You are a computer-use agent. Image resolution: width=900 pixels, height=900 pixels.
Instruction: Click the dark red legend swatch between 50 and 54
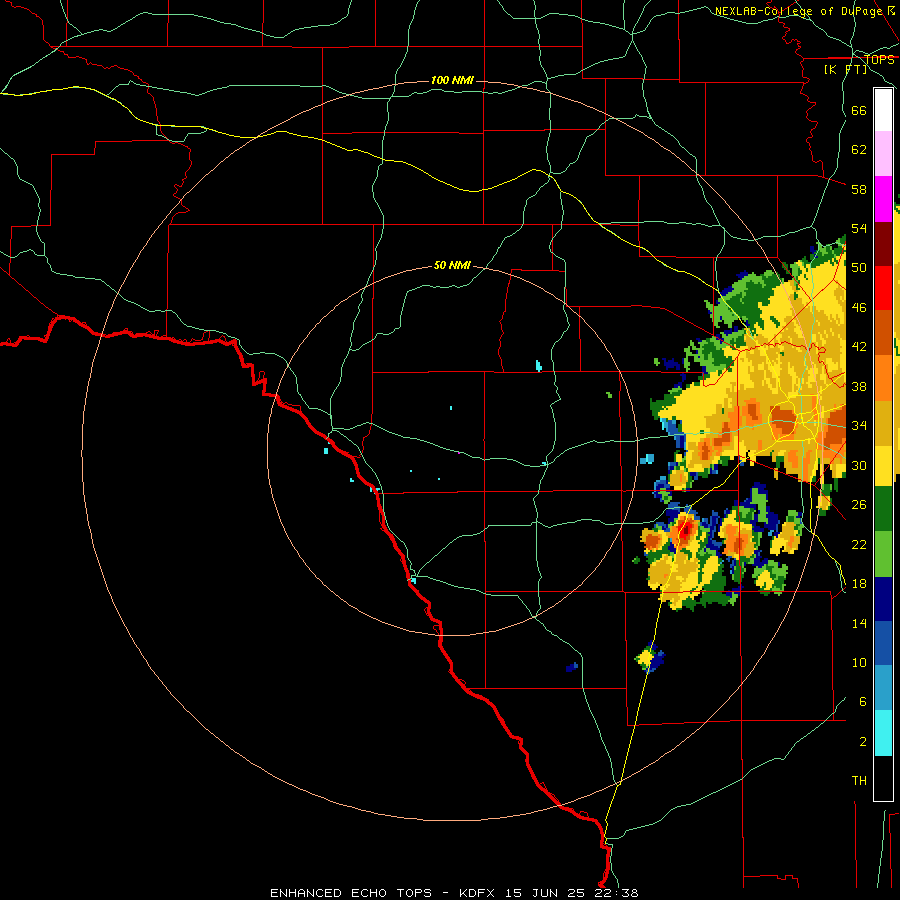coord(883,244)
